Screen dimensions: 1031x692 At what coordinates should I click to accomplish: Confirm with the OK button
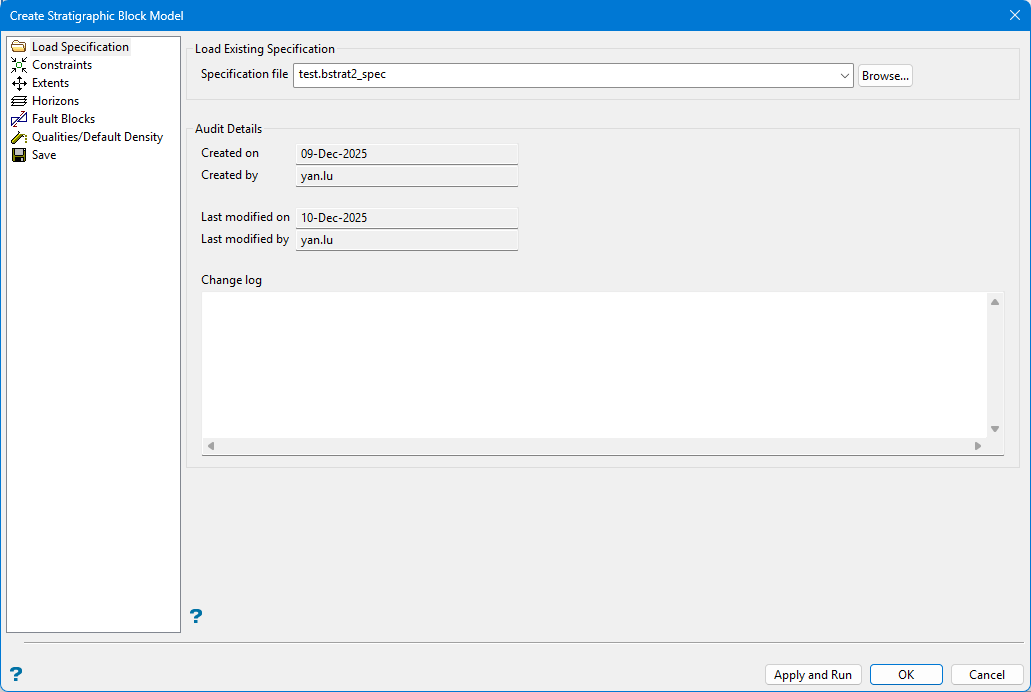pos(905,675)
